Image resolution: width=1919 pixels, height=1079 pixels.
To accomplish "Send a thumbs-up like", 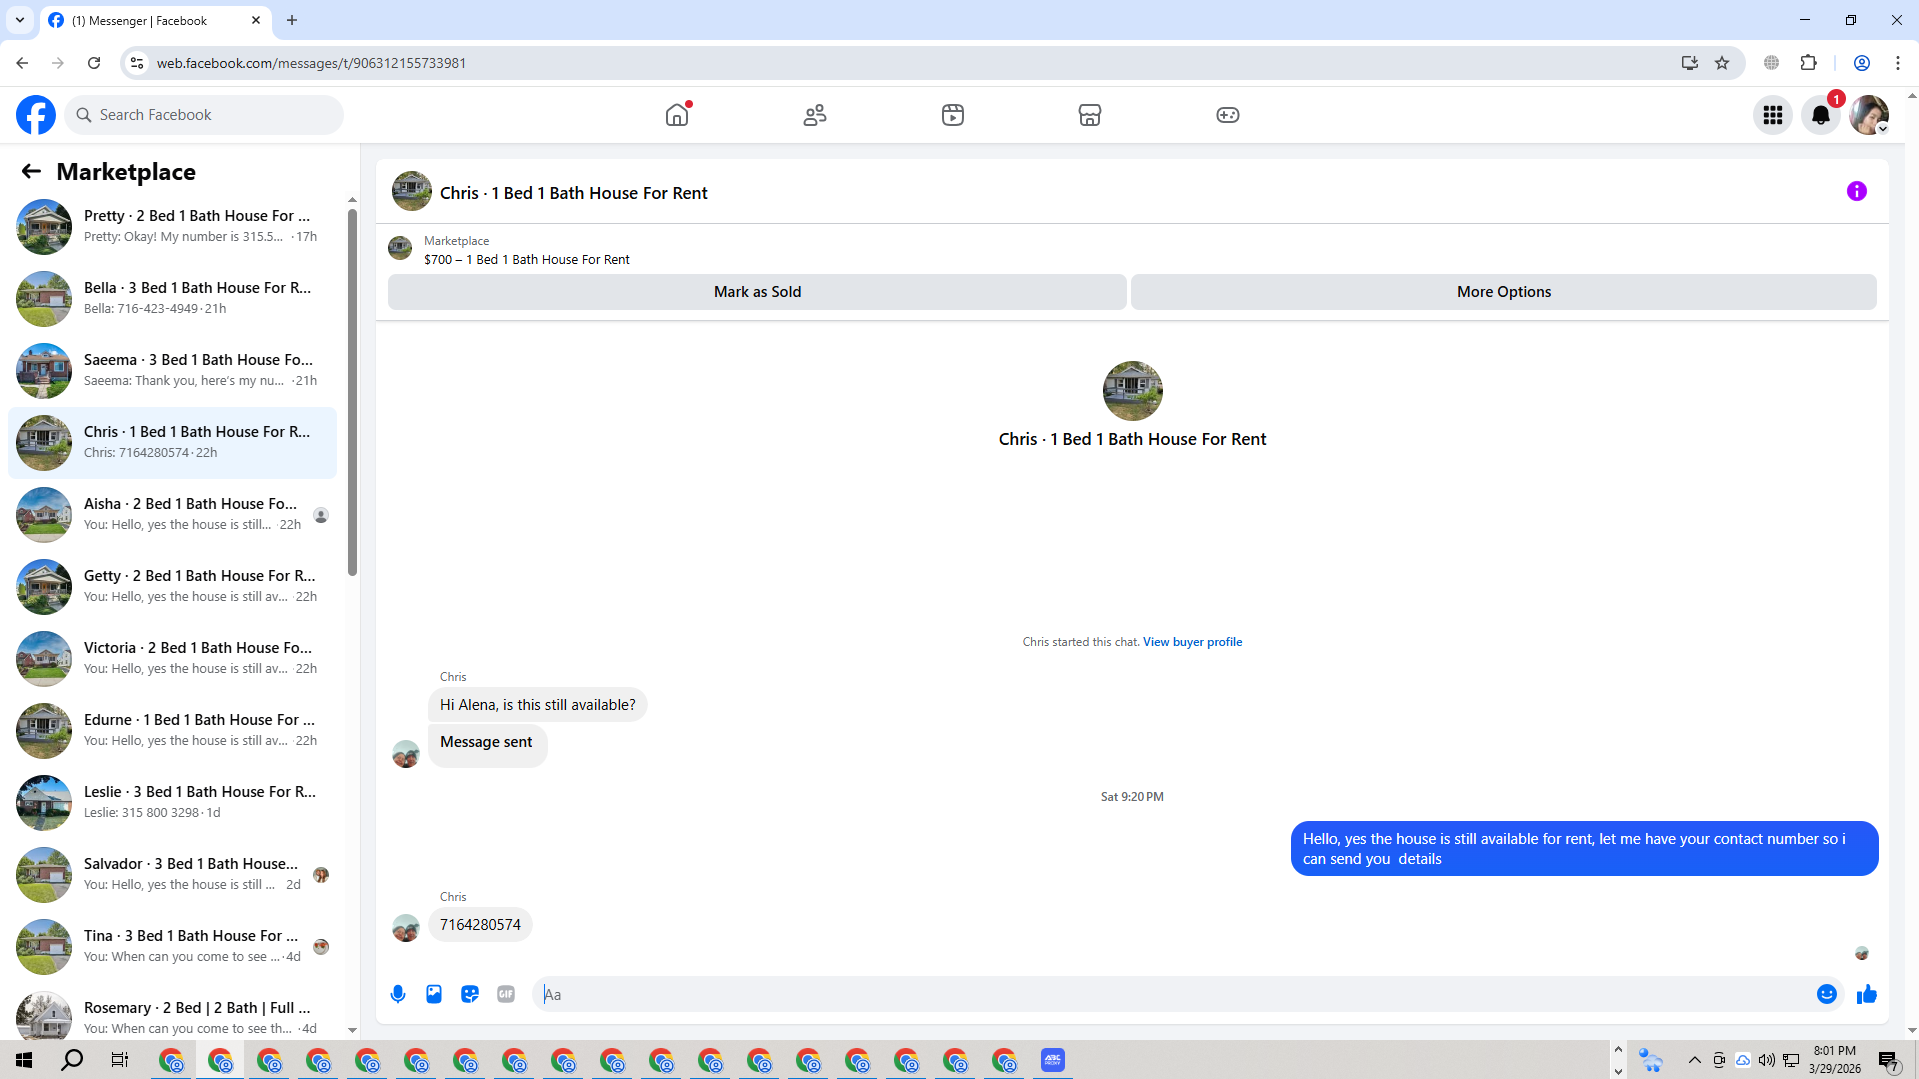I will tap(1867, 994).
